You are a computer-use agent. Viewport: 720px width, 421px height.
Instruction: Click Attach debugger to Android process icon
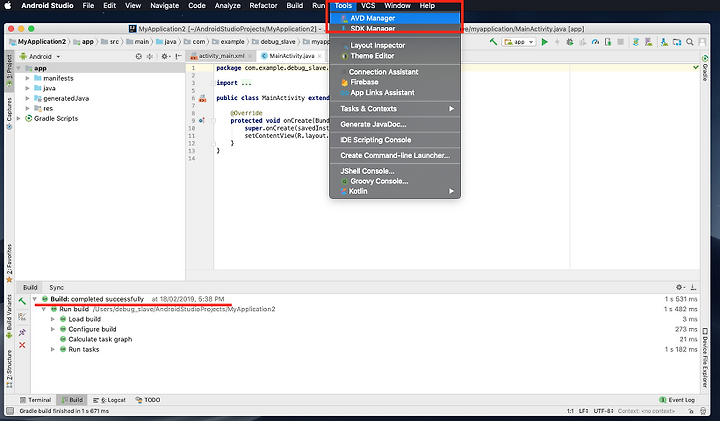(608, 42)
